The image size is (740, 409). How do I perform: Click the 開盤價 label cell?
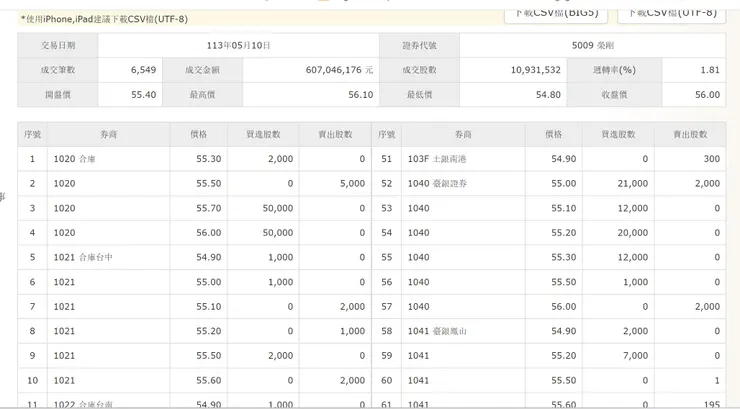(58, 94)
